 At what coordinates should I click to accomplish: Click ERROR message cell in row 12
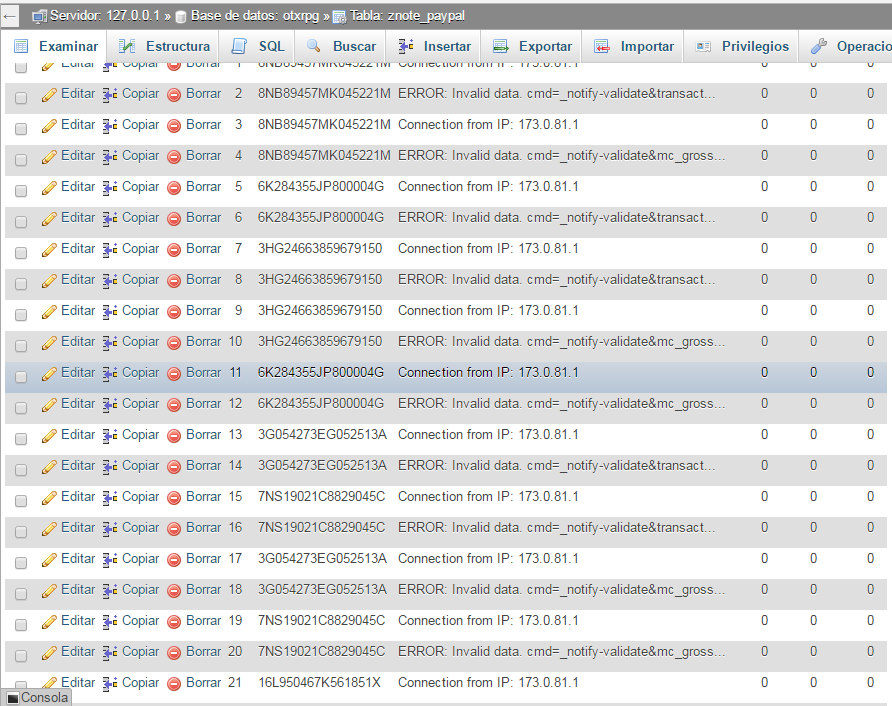pos(561,404)
